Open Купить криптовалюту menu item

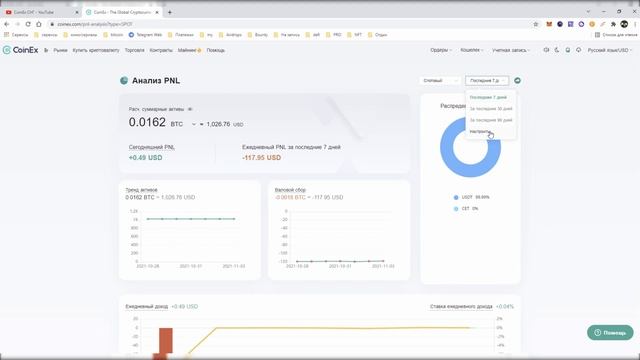[96, 50]
